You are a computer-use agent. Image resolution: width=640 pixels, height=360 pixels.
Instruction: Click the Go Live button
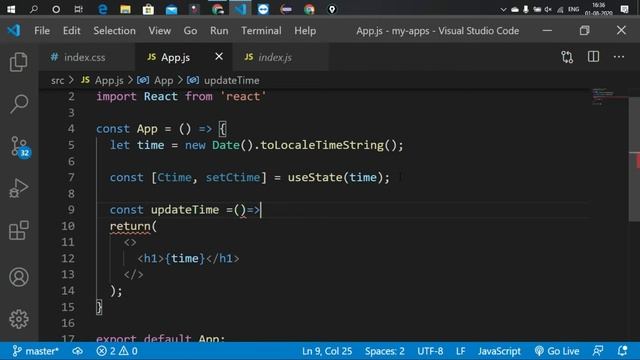click(x=557, y=351)
